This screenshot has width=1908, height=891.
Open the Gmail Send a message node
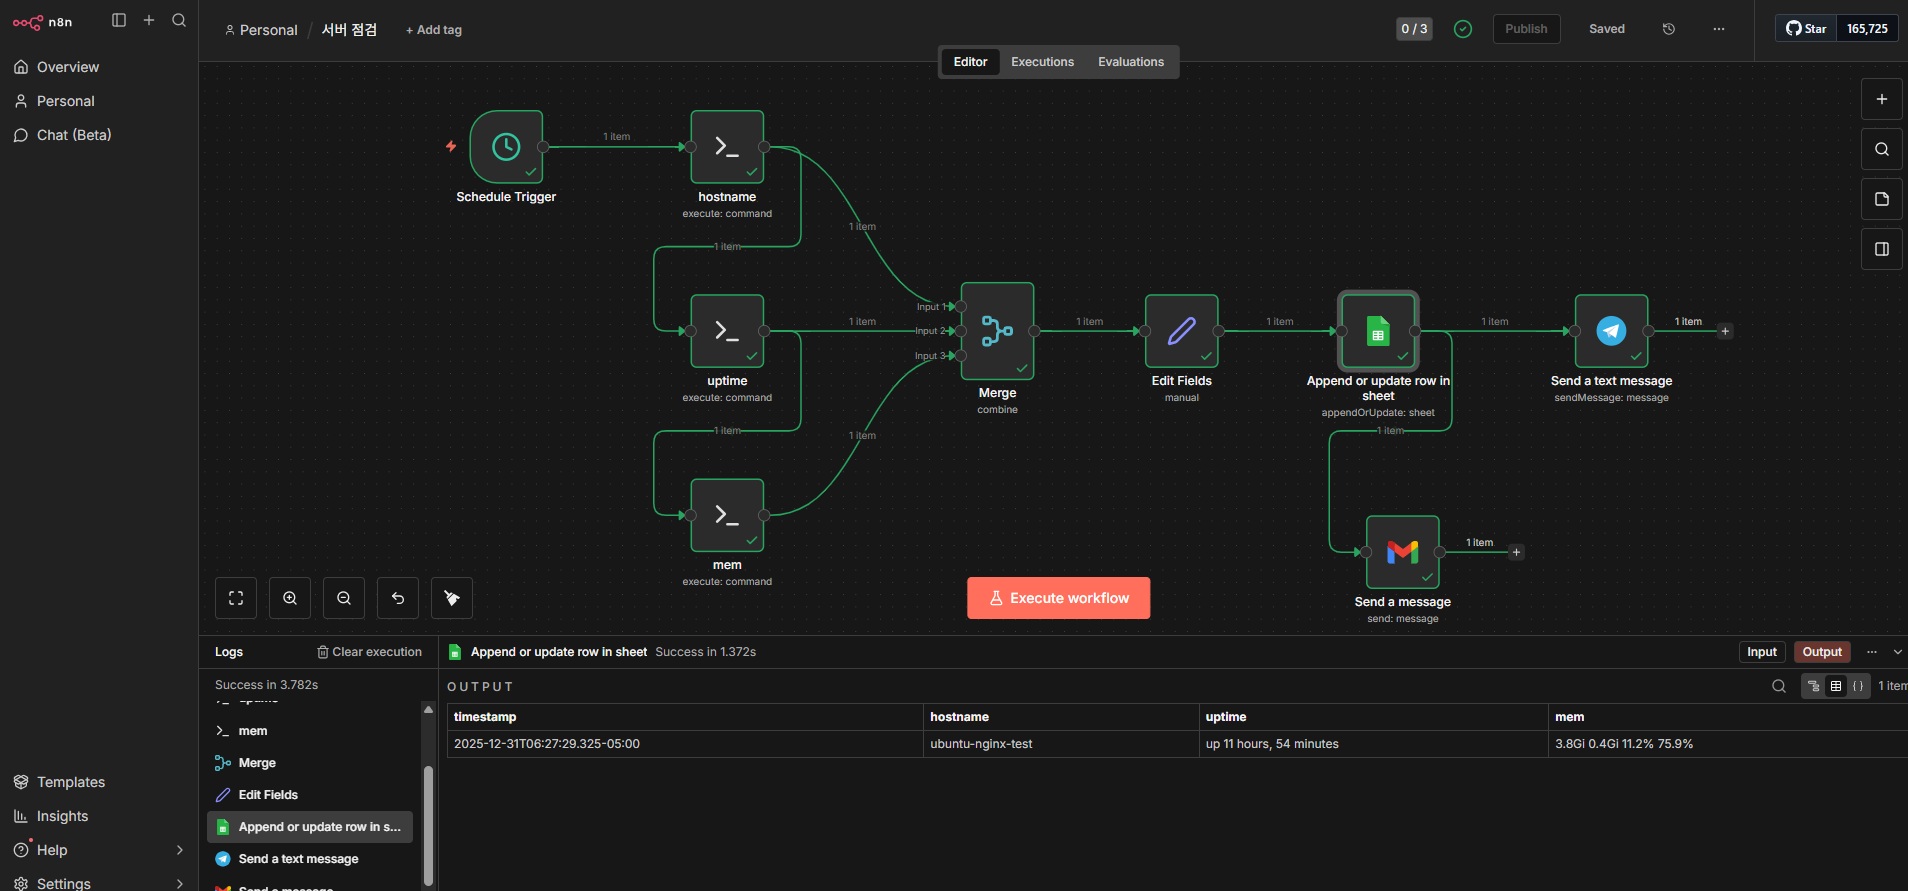click(1402, 552)
